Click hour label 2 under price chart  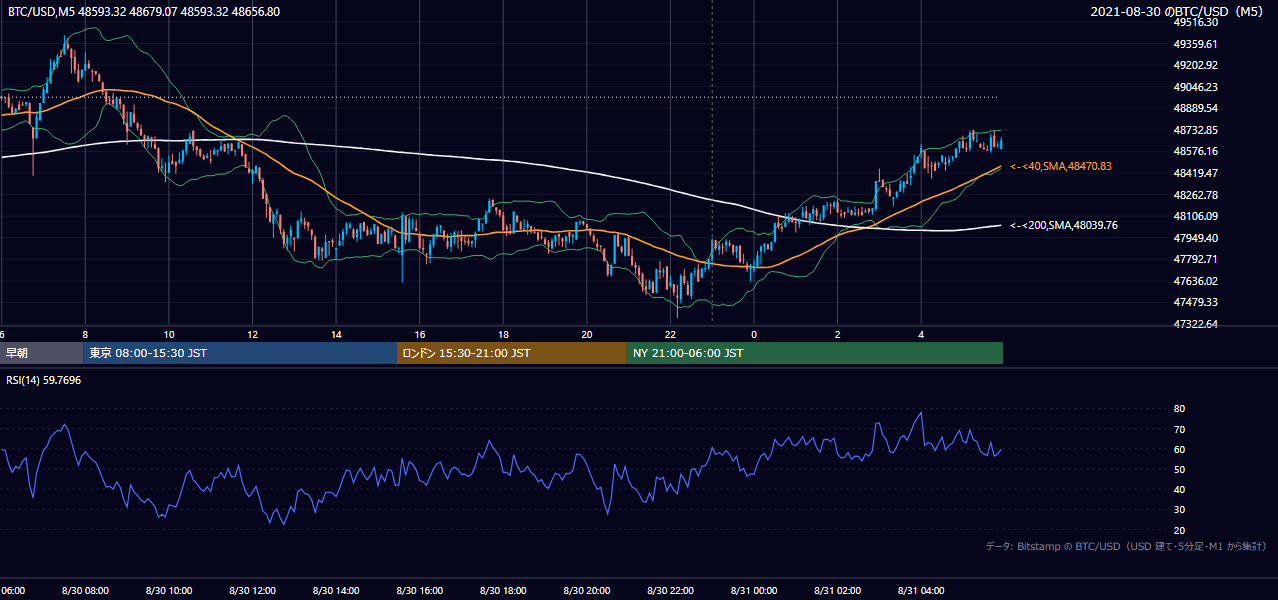click(837, 334)
